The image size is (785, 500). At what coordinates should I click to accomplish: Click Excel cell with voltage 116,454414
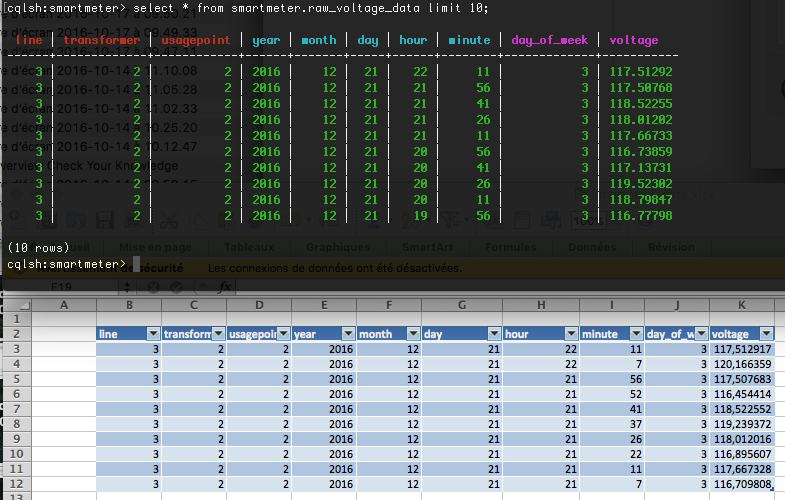coord(742,394)
